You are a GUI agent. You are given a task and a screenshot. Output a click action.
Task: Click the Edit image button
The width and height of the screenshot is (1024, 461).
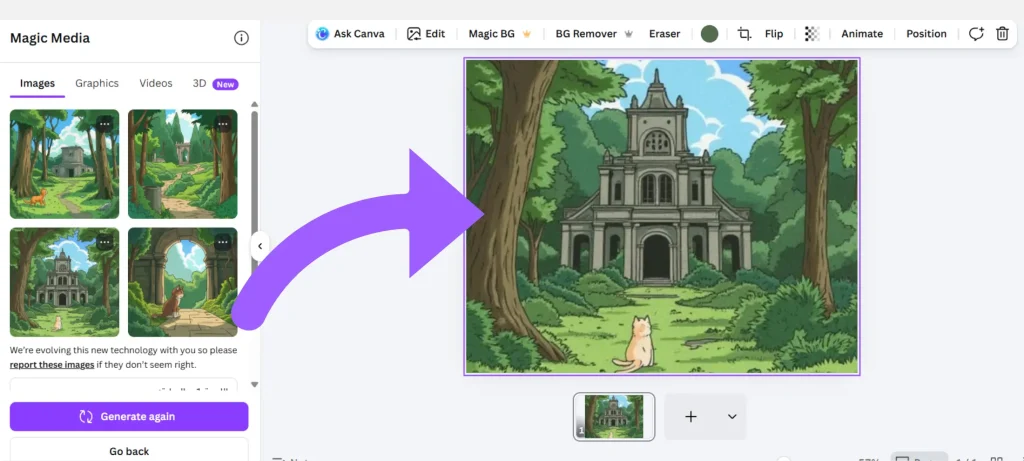(426, 34)
